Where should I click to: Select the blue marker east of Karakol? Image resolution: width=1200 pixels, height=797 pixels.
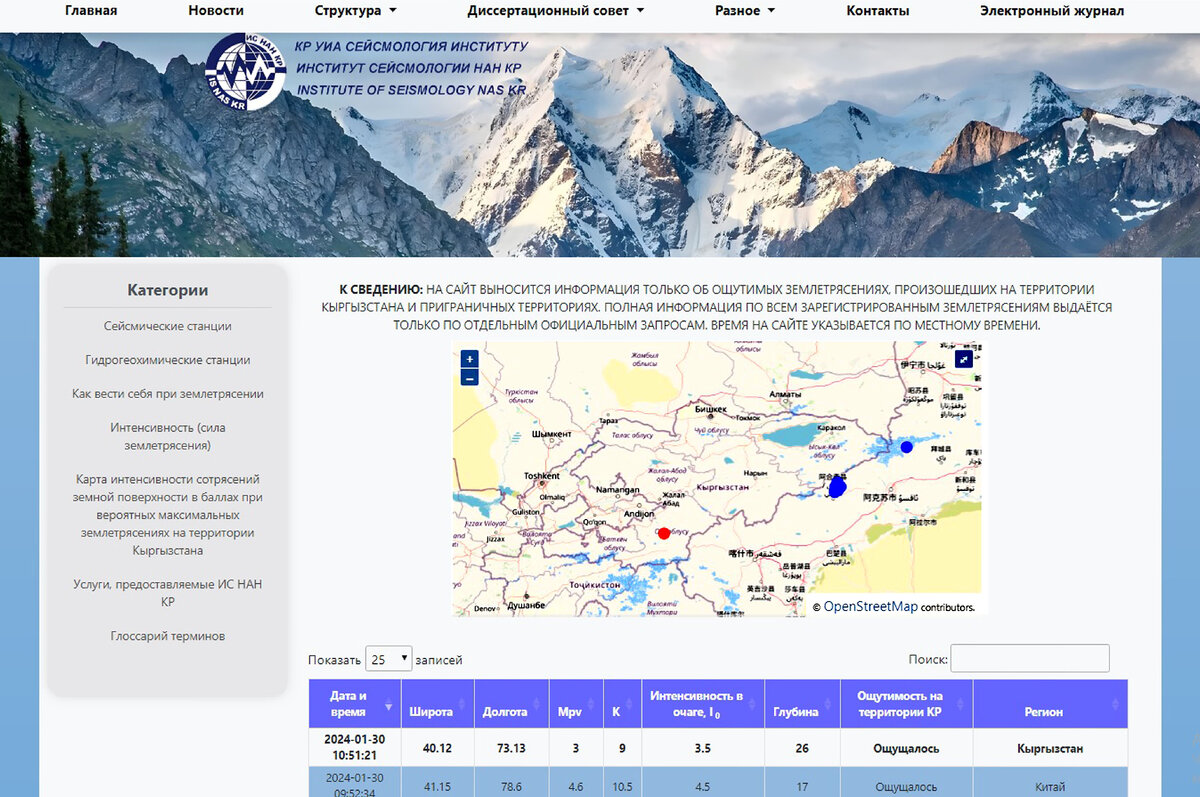point(906,447)
